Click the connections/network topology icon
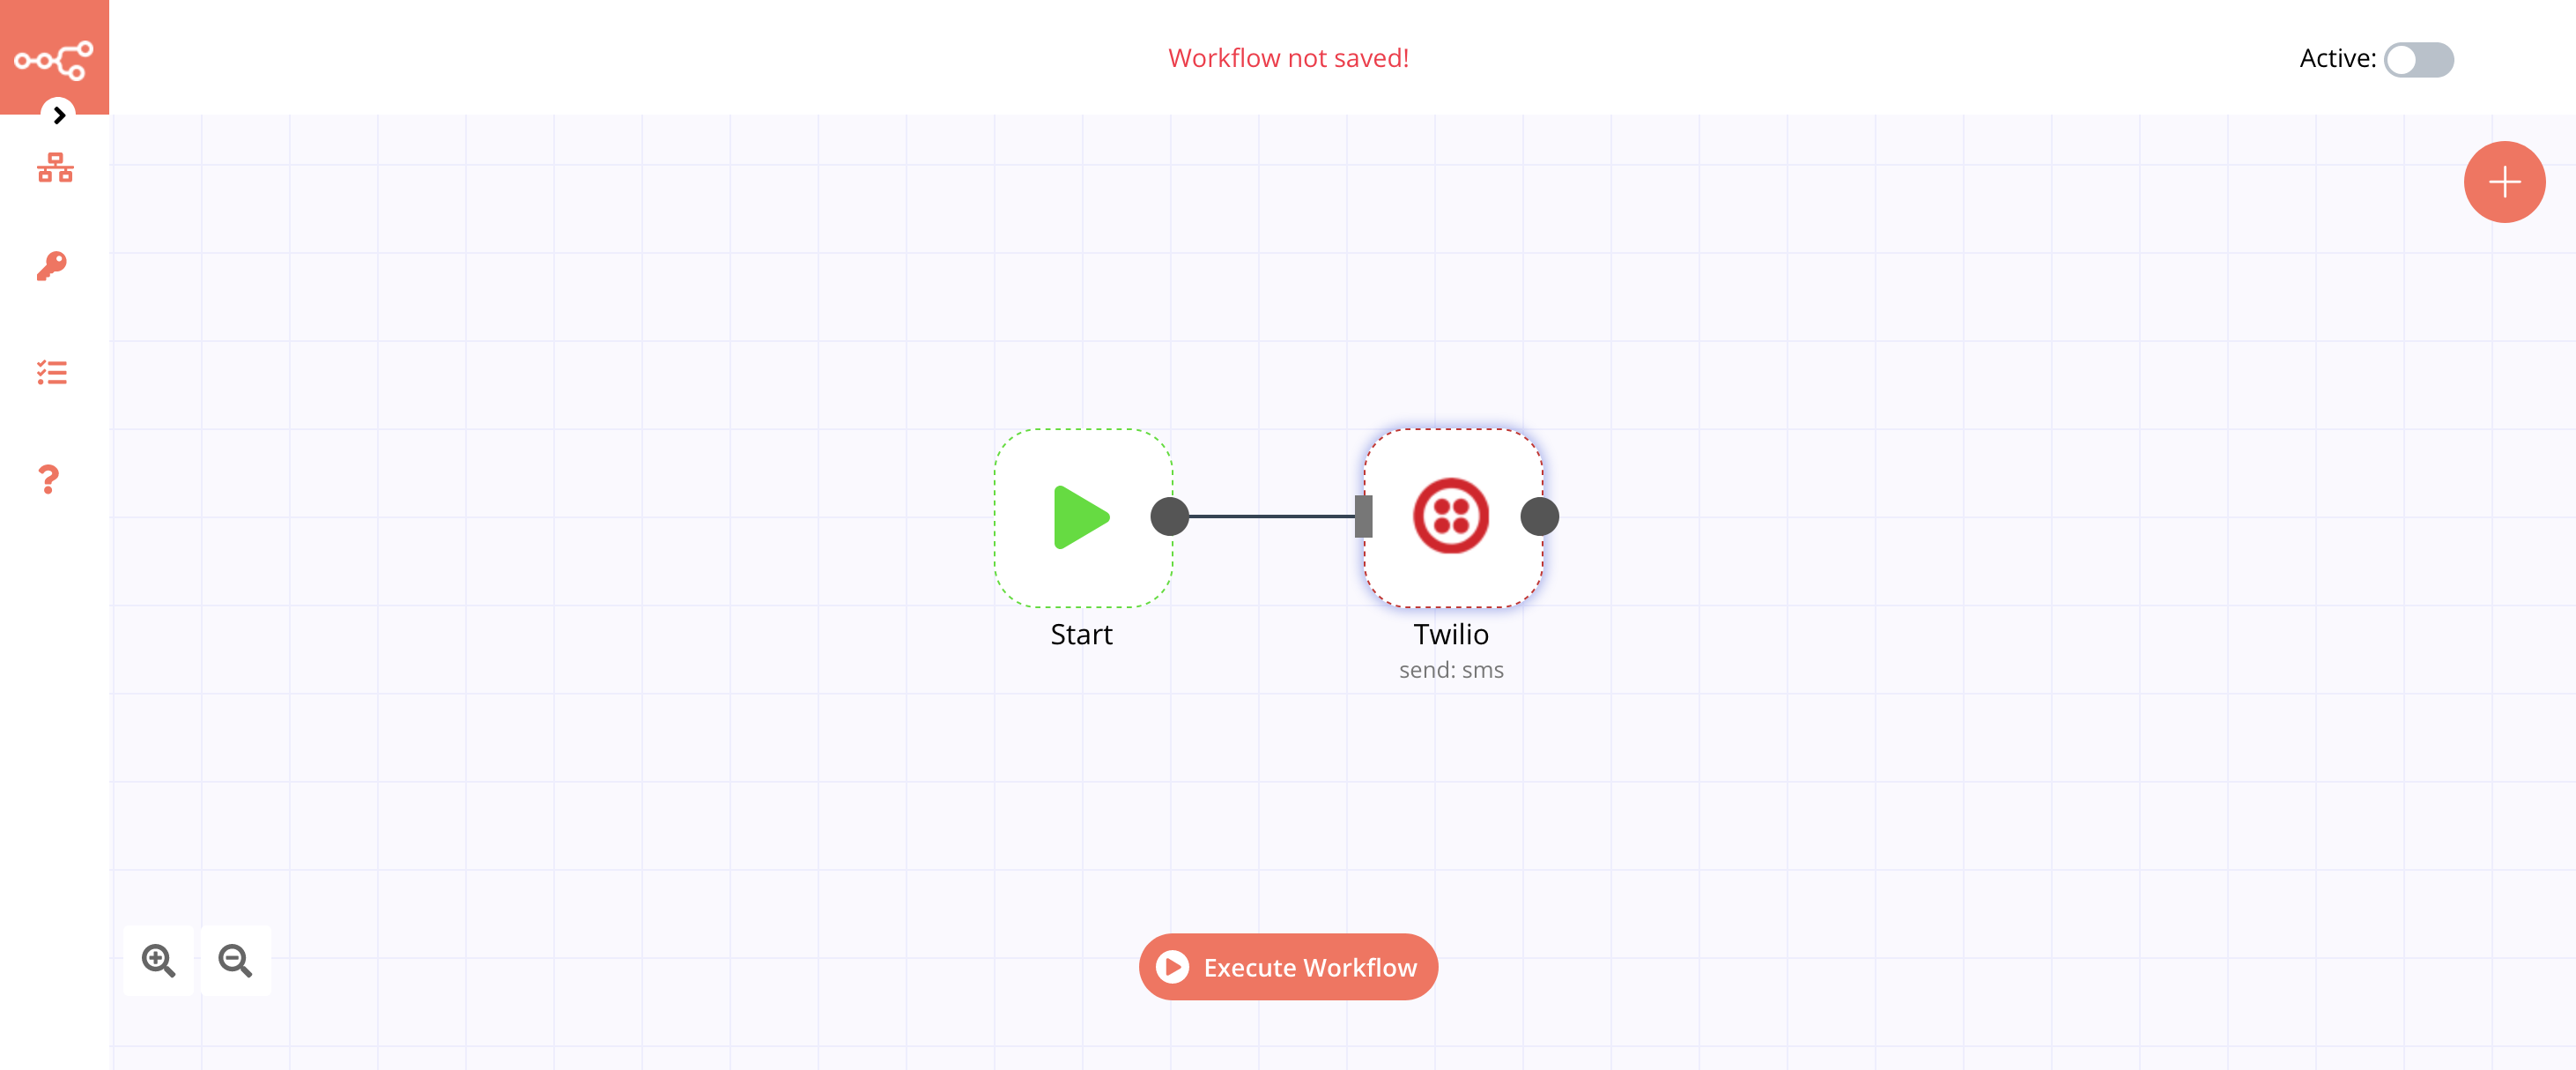The height and width of the screenshot is (1070, 2576). (55, 167)
